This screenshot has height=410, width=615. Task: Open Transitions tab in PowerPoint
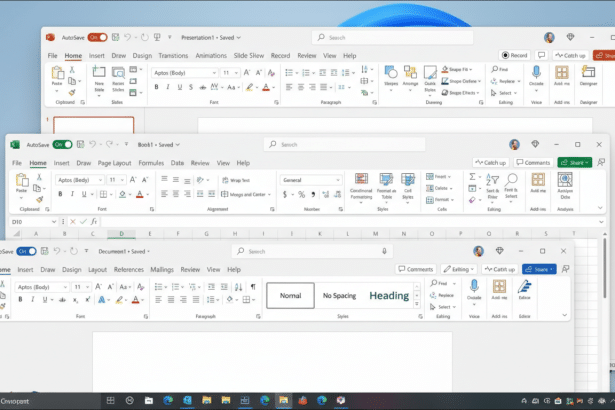point(173,56)
